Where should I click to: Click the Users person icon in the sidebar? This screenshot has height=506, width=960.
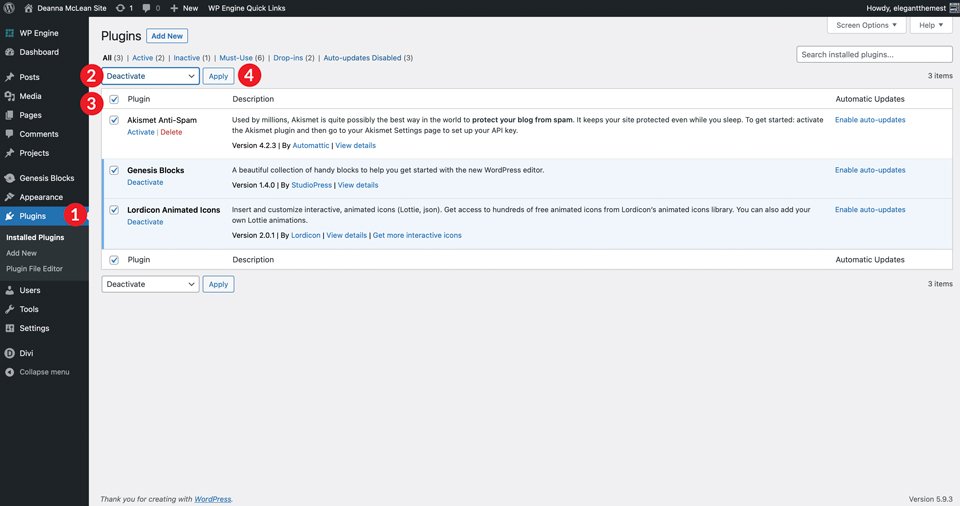(x=9, y=290)
